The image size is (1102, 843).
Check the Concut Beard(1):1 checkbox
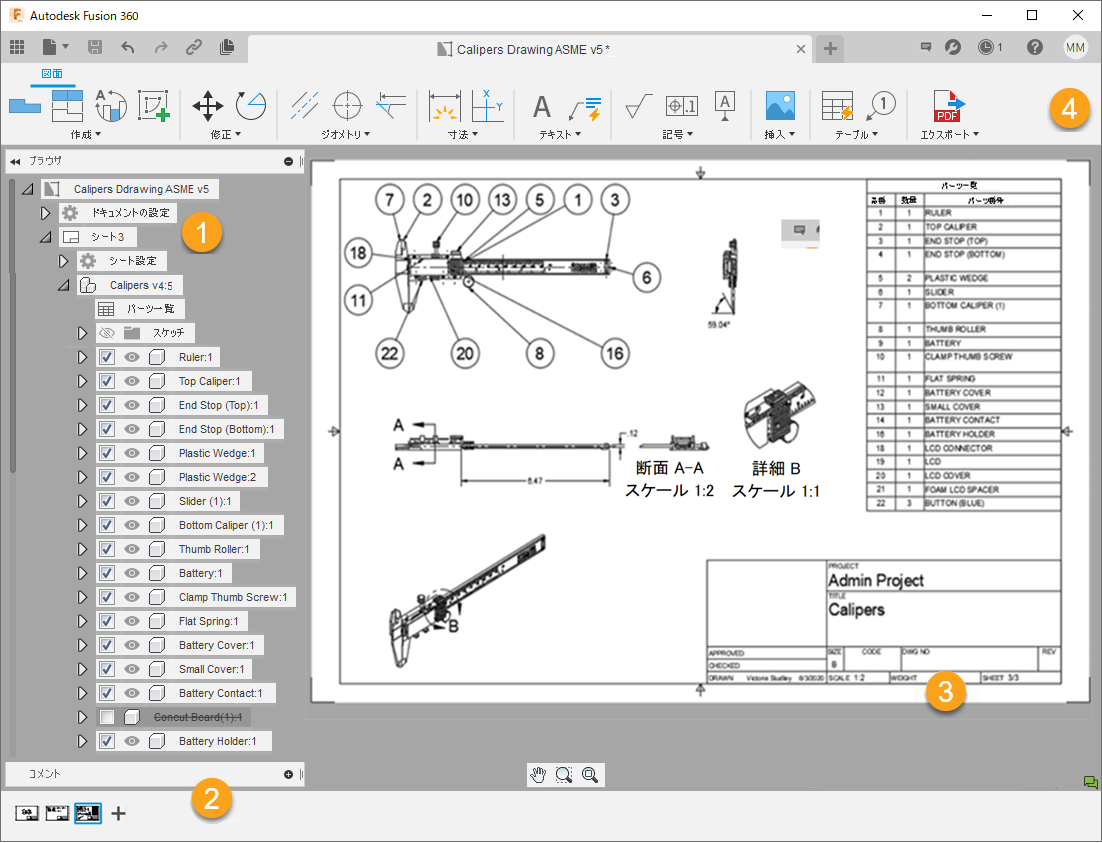coord(106,717)
